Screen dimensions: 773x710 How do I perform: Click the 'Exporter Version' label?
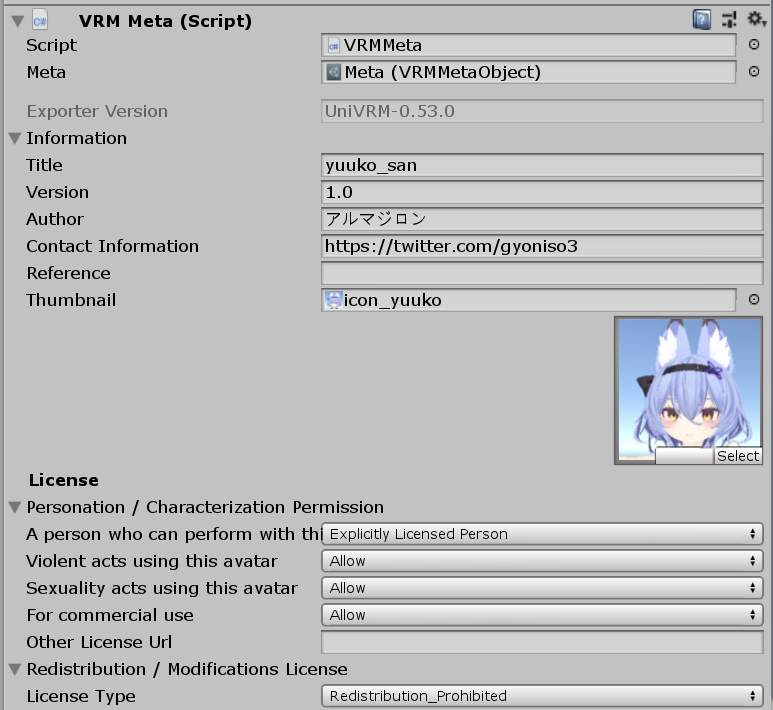pos(97,111)
